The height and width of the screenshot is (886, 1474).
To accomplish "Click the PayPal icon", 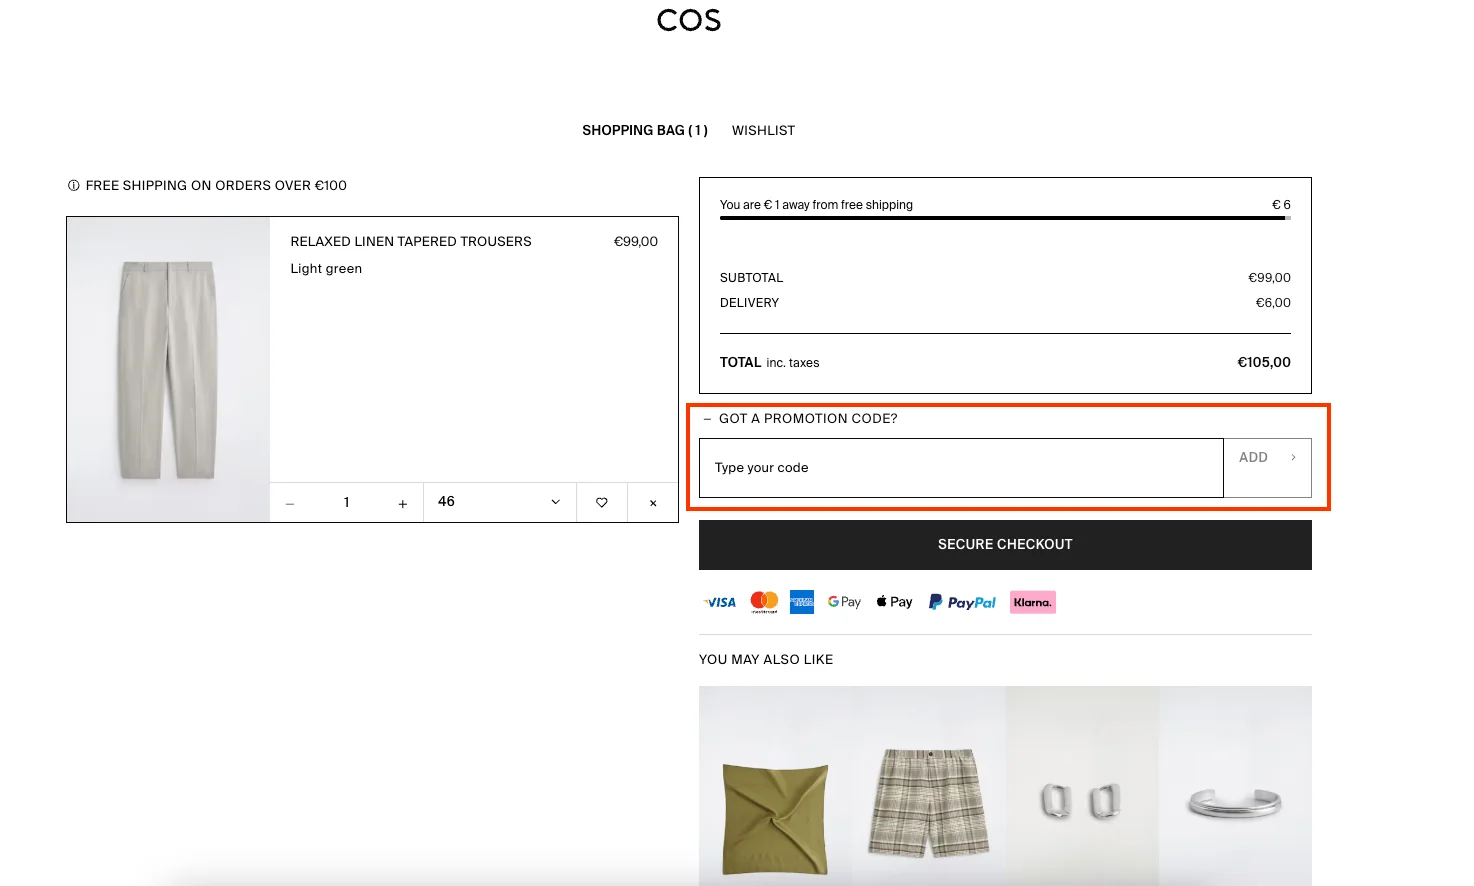I will pos(962,602).
